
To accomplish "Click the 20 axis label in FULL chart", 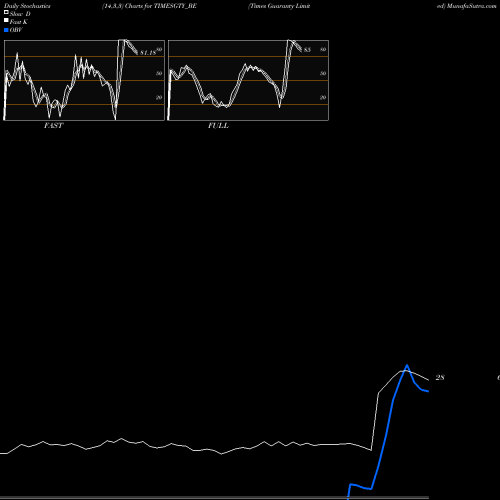I will point(323,97).
